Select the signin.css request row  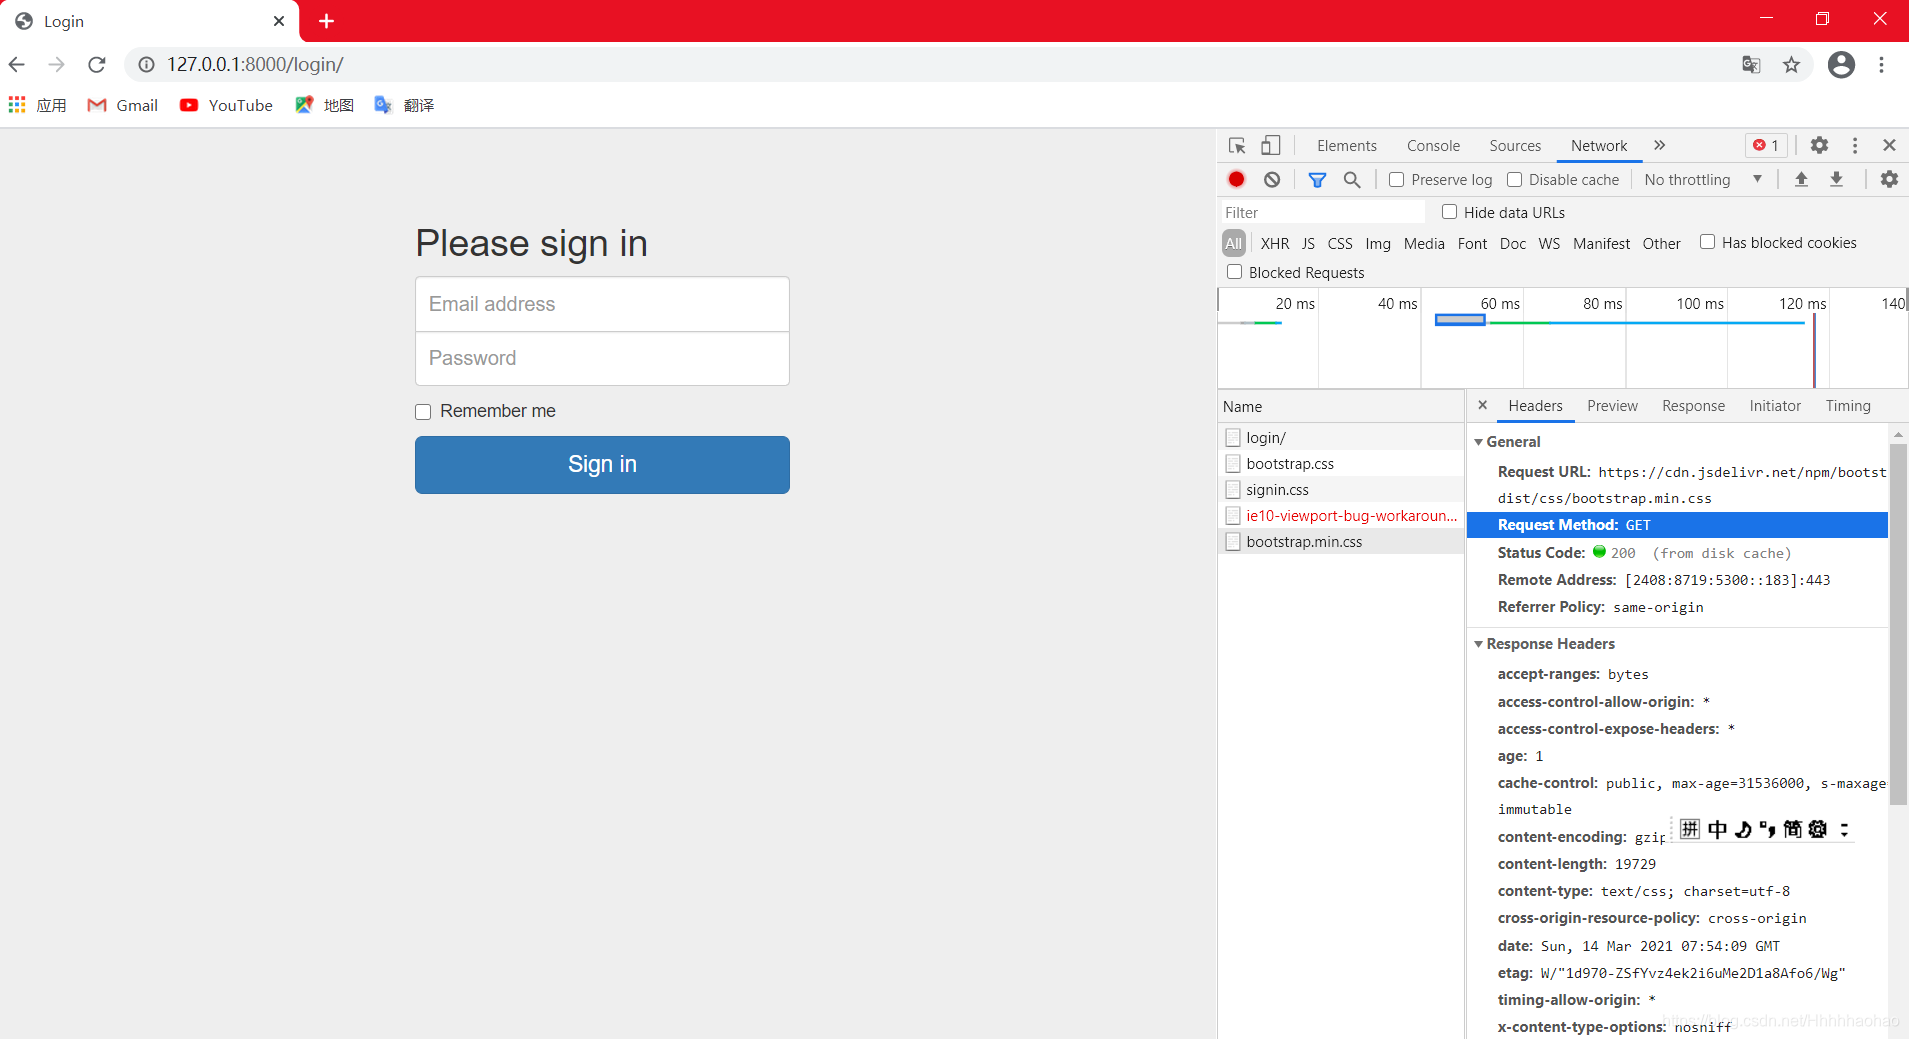pos(1341,490)
